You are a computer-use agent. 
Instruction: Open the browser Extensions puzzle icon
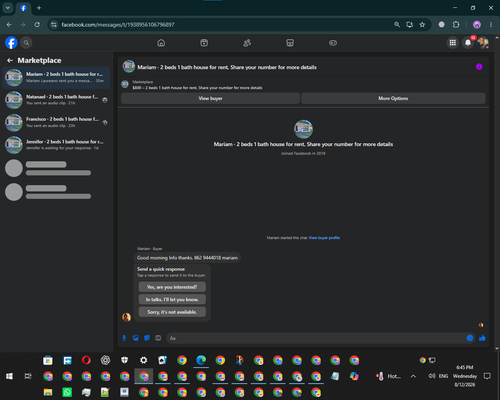456,25
